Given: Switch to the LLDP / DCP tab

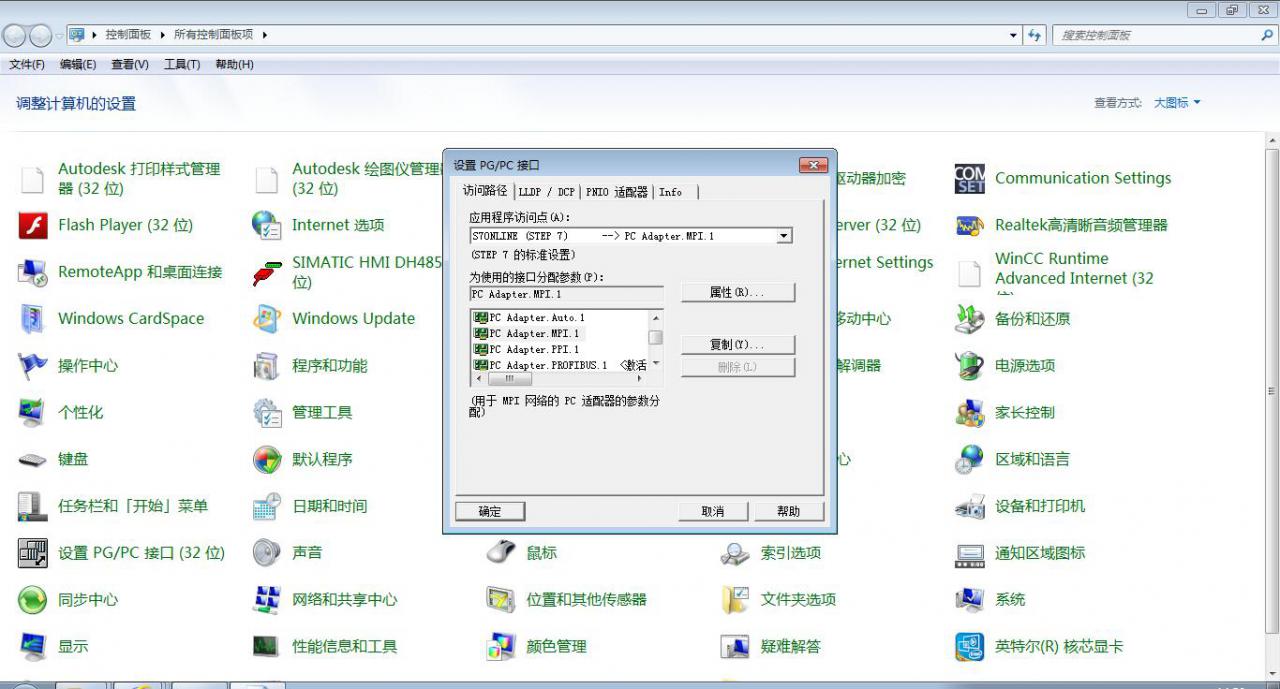Looking at the screenshot, I should [x=547, y=192].
